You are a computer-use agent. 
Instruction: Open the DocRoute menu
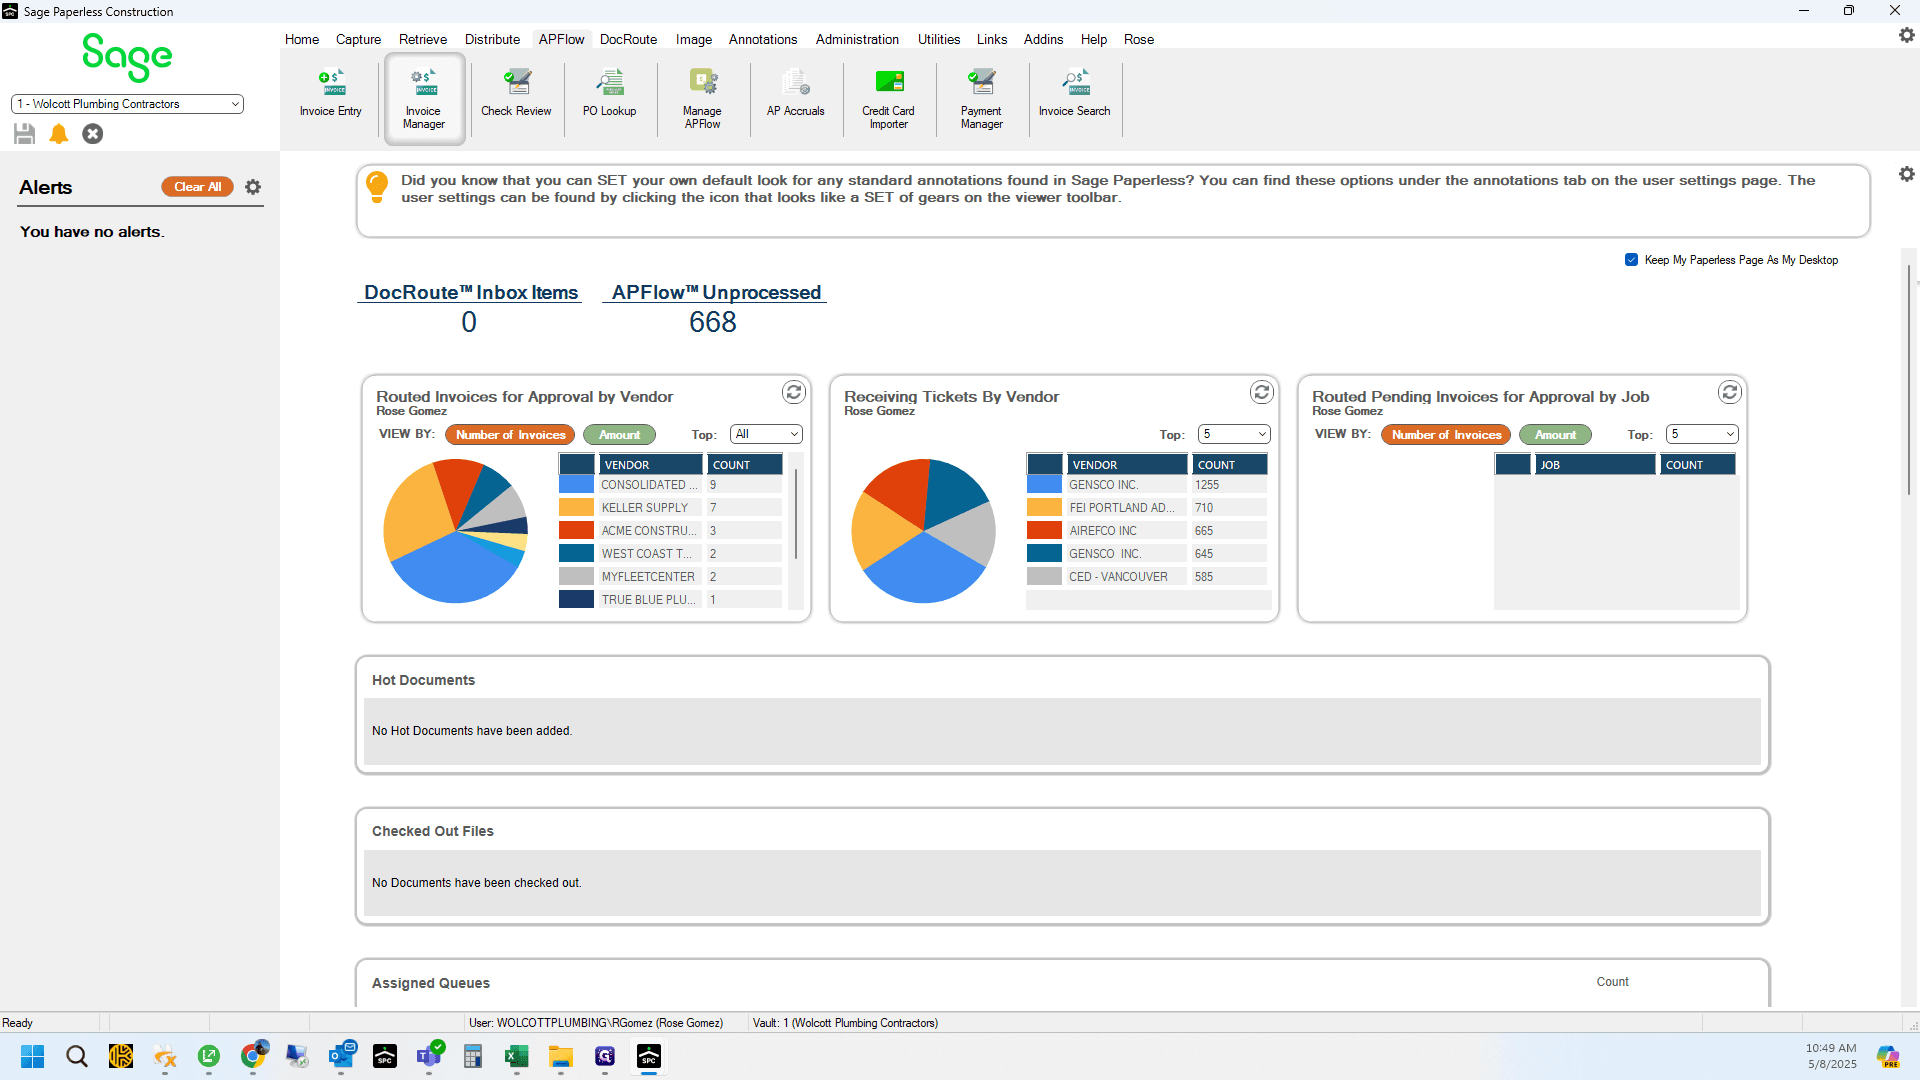(x=628, y=40)
